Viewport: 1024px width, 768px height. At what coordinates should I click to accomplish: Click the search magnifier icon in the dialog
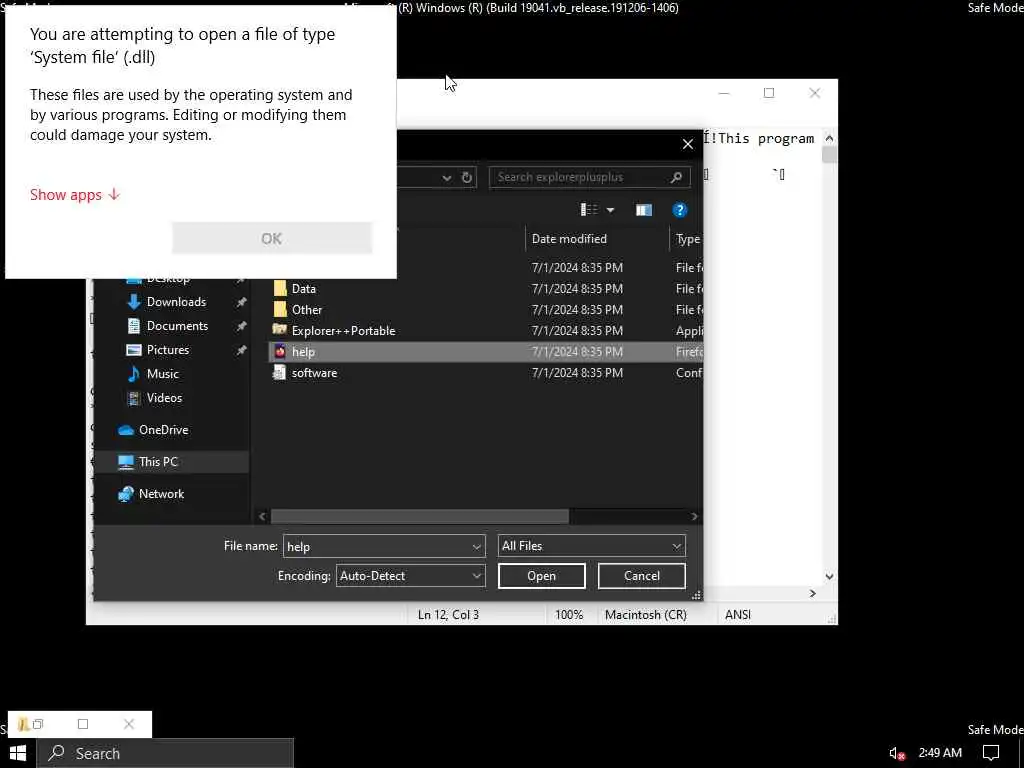pos(677,177)
